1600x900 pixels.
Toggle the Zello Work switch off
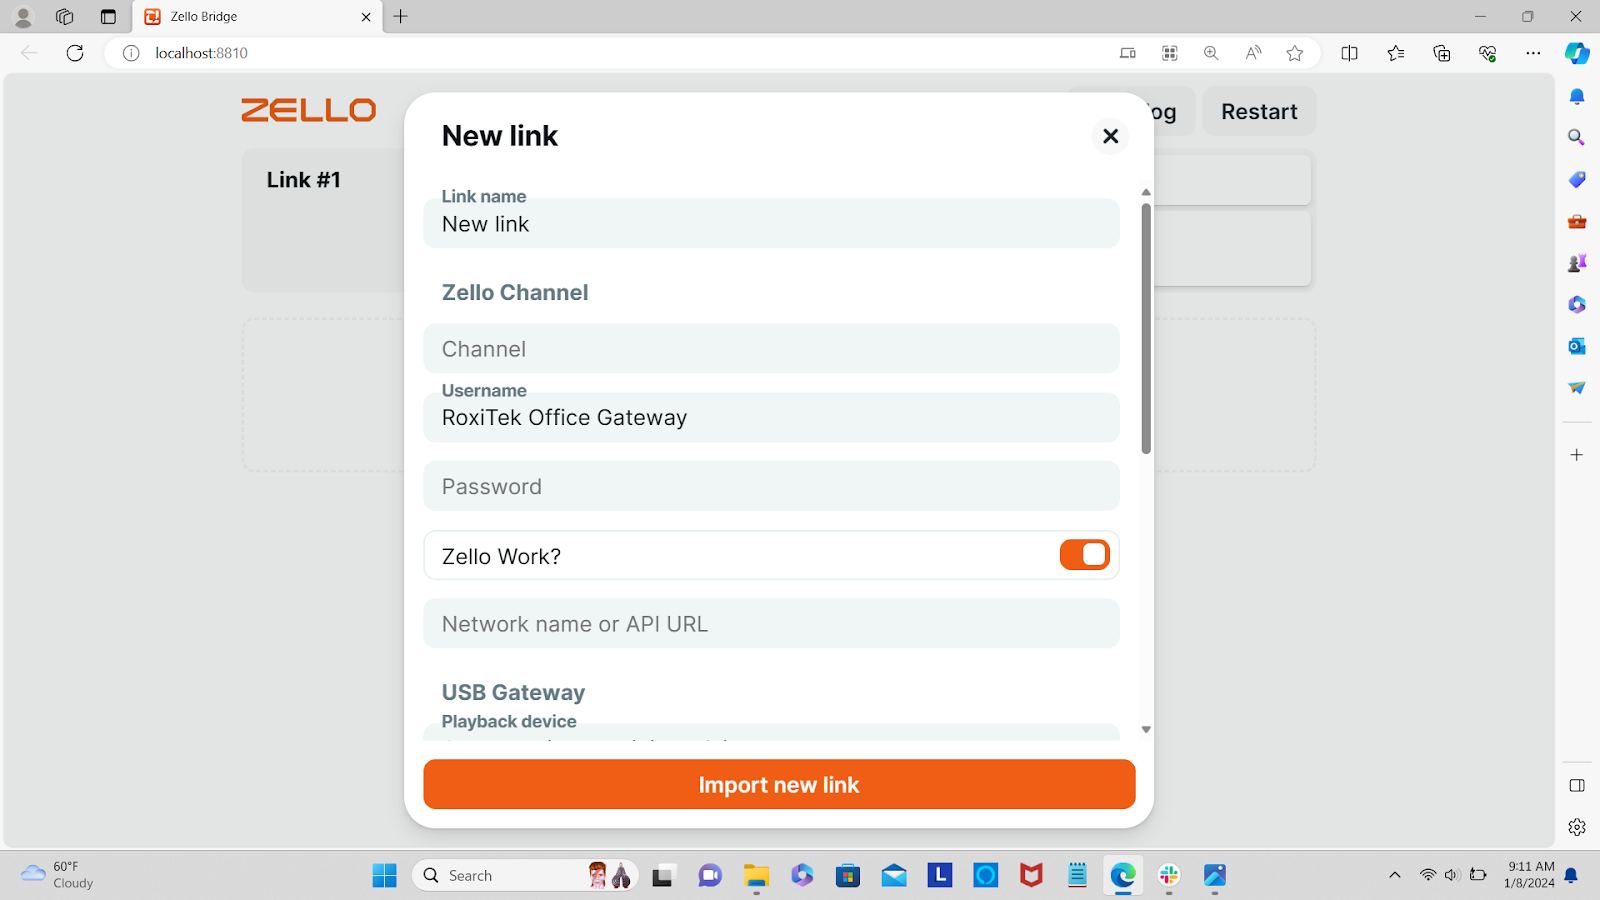pyautogui.click(x=1084, y=555)
